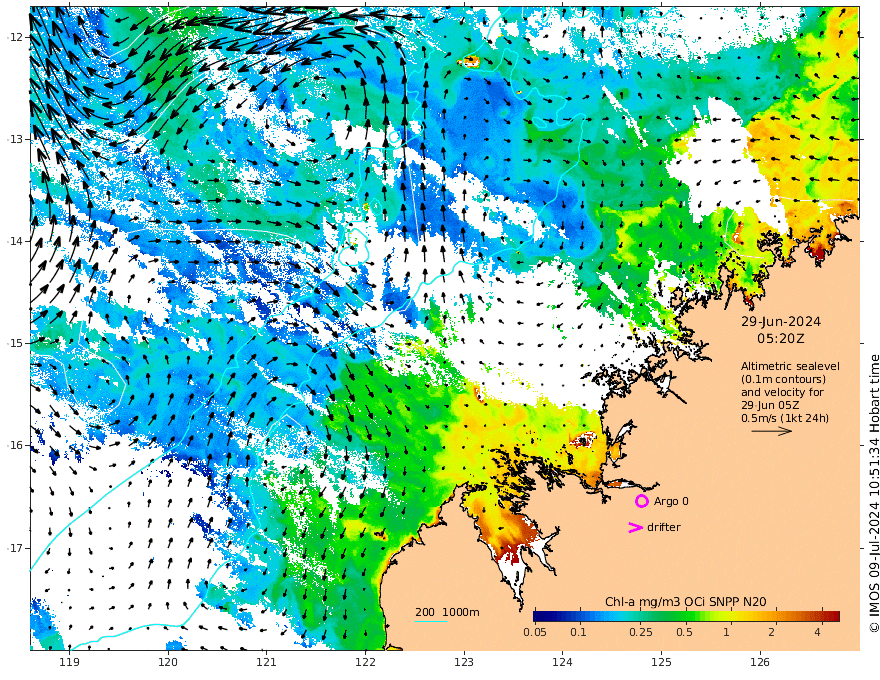Select the time text 05:20Z

[781, 339]
